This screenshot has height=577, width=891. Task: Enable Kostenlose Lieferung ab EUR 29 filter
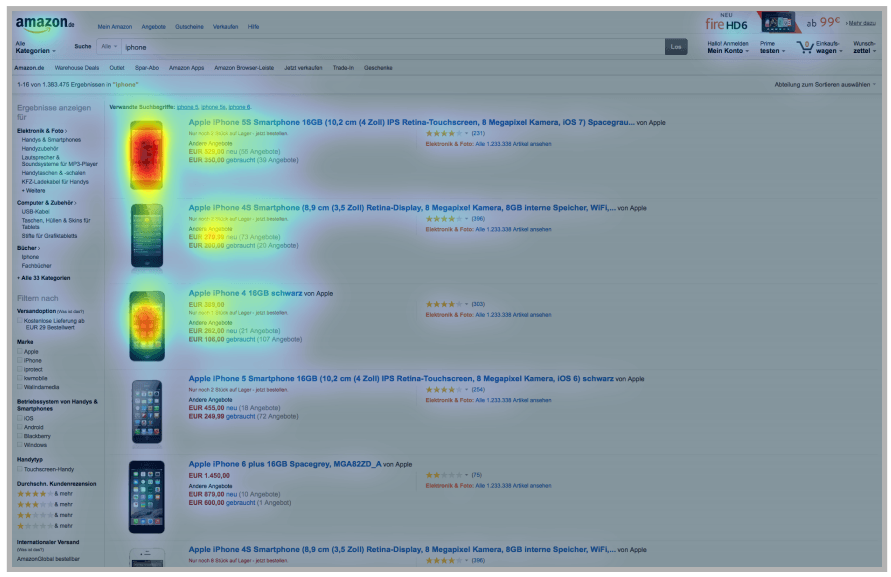click(x=19, y=320)
